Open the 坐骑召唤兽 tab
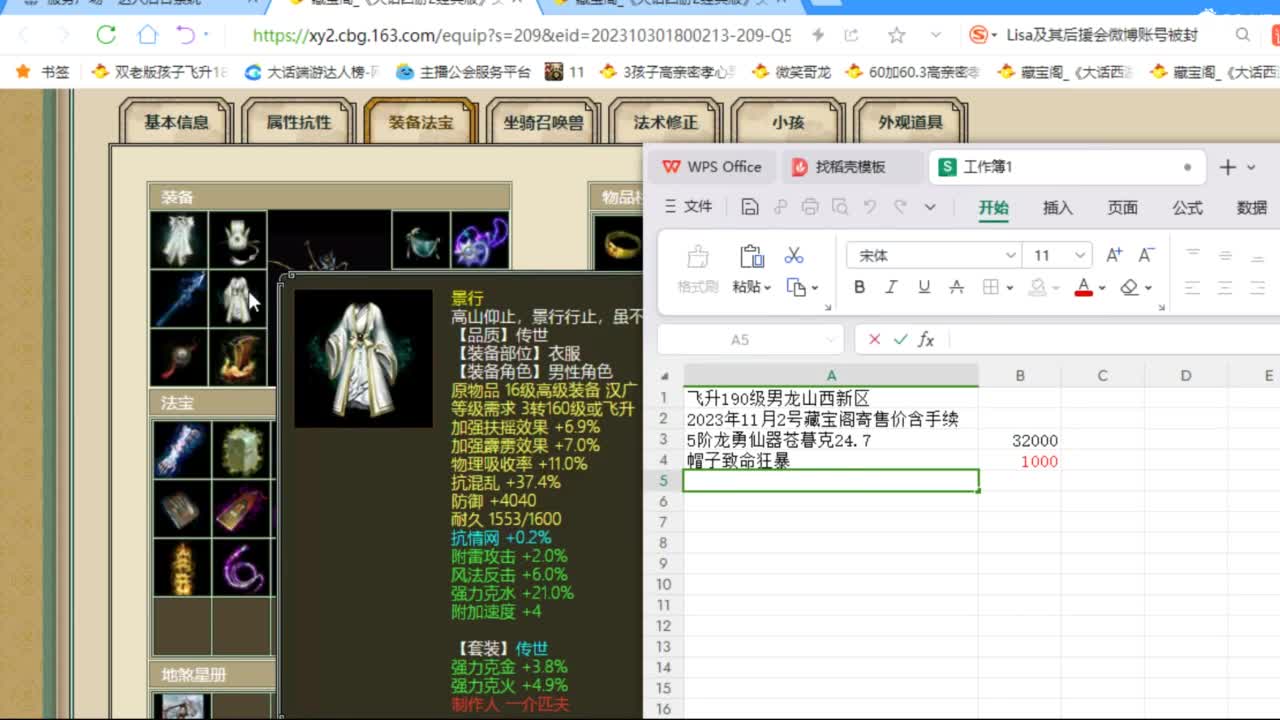 [544, 123]
